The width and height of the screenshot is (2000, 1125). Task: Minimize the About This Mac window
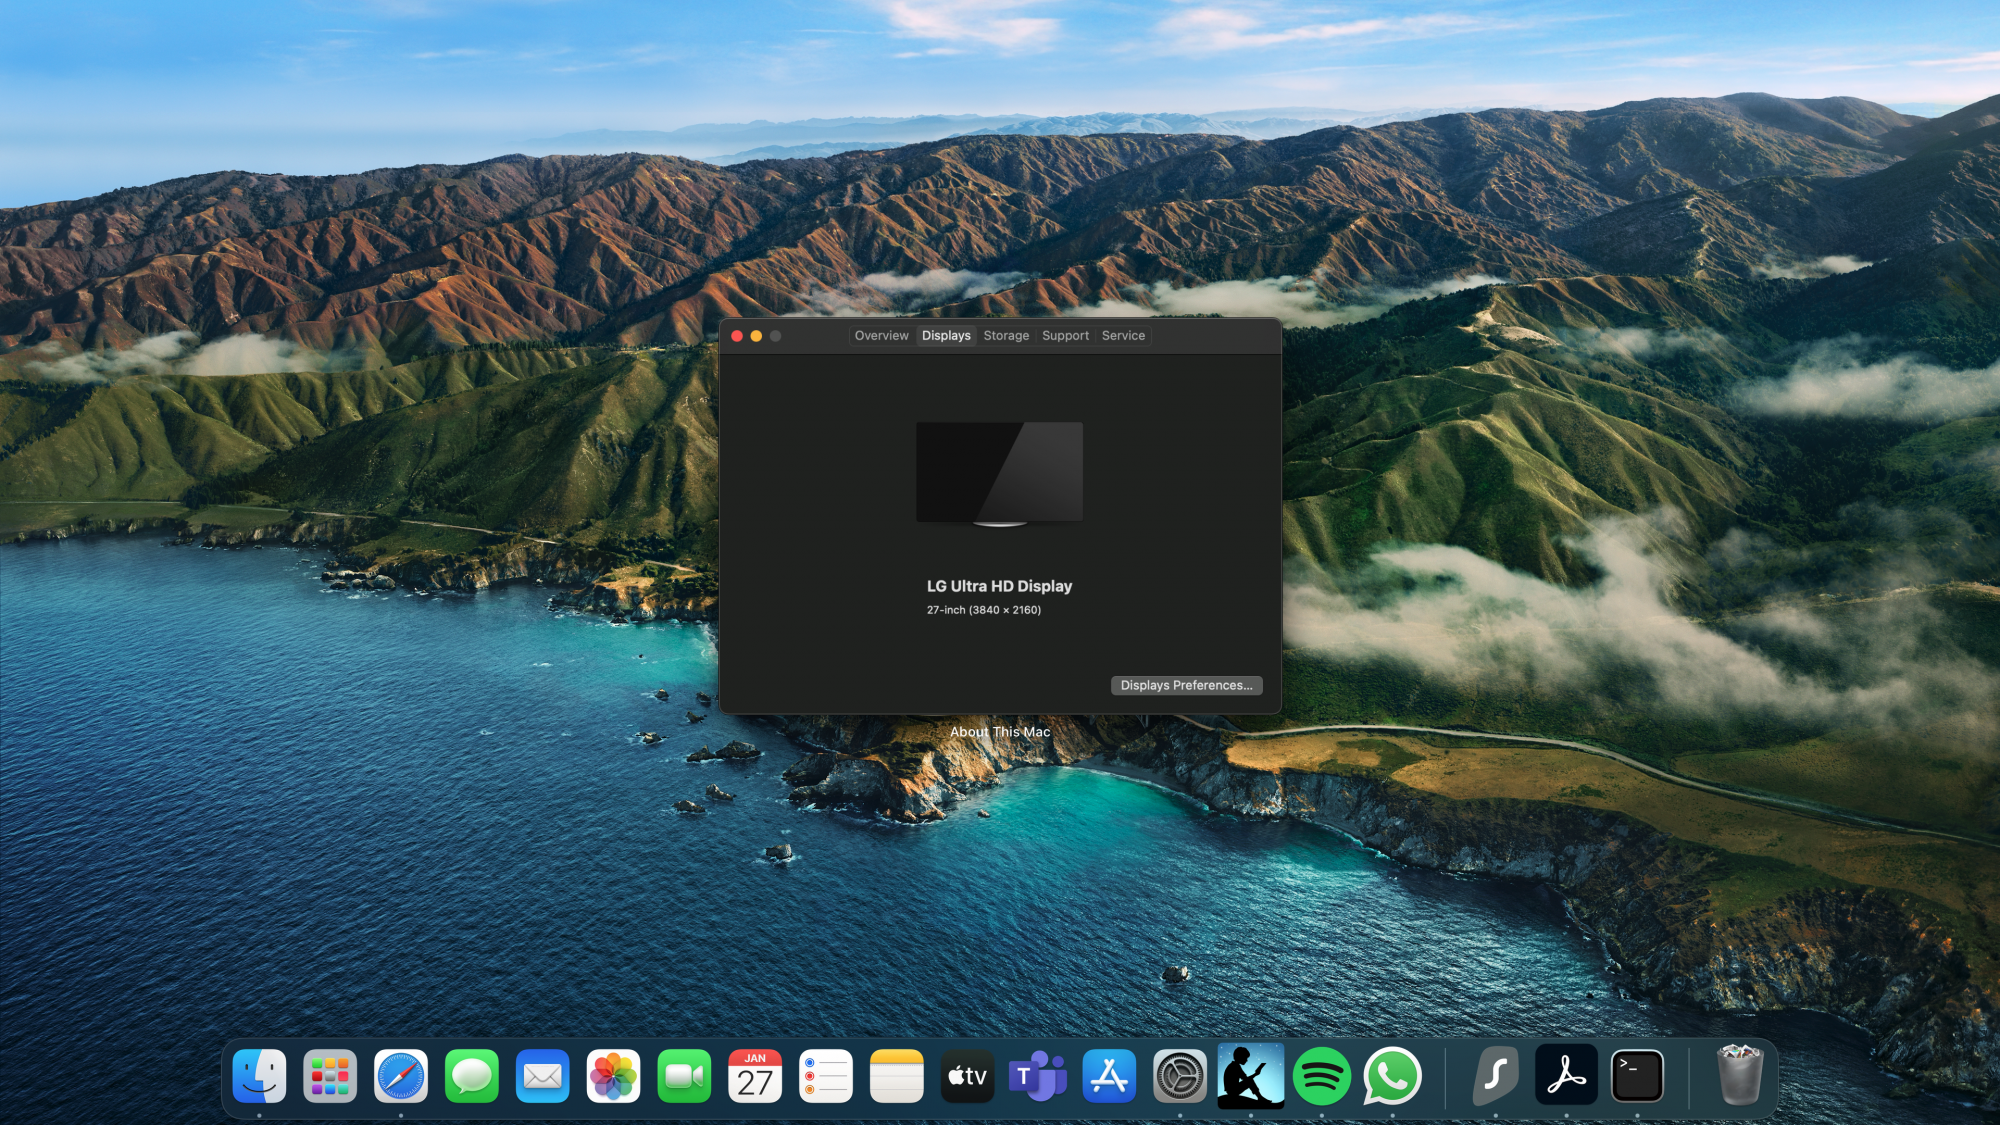point(756,336)
